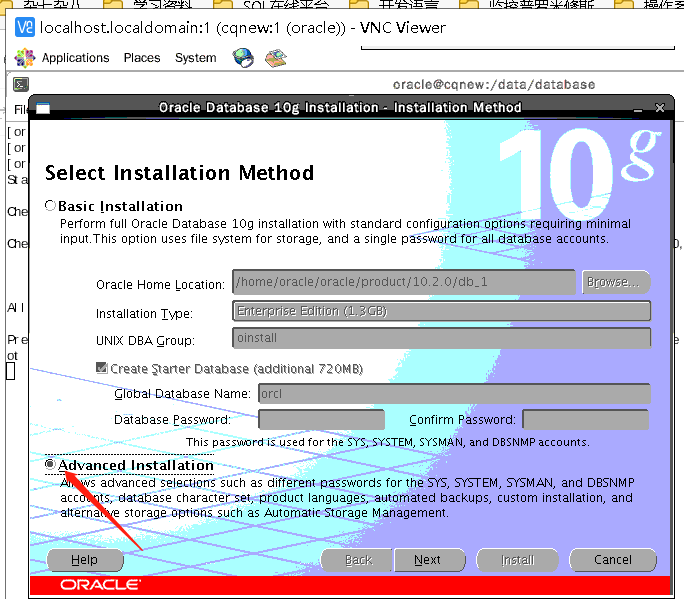684x599 pixels.
Task: Click the Basic Installation label text
Action: [120, 206]
